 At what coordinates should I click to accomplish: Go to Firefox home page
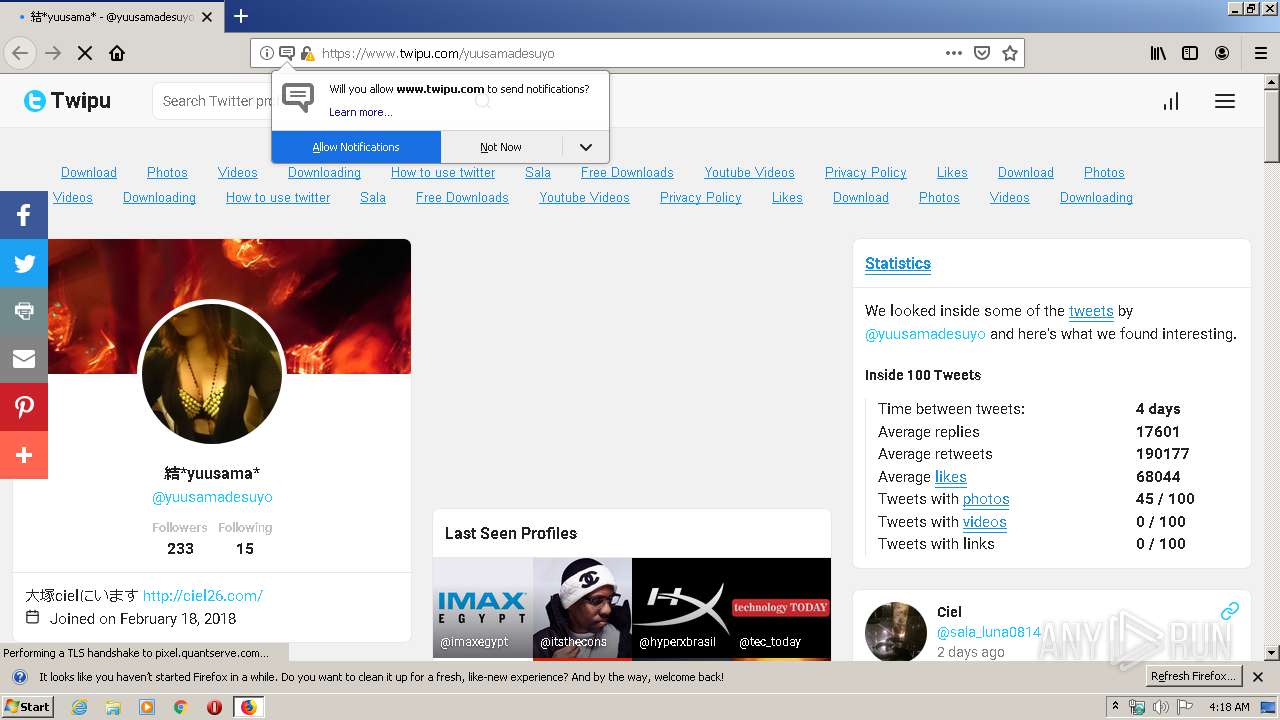point(117,53)
